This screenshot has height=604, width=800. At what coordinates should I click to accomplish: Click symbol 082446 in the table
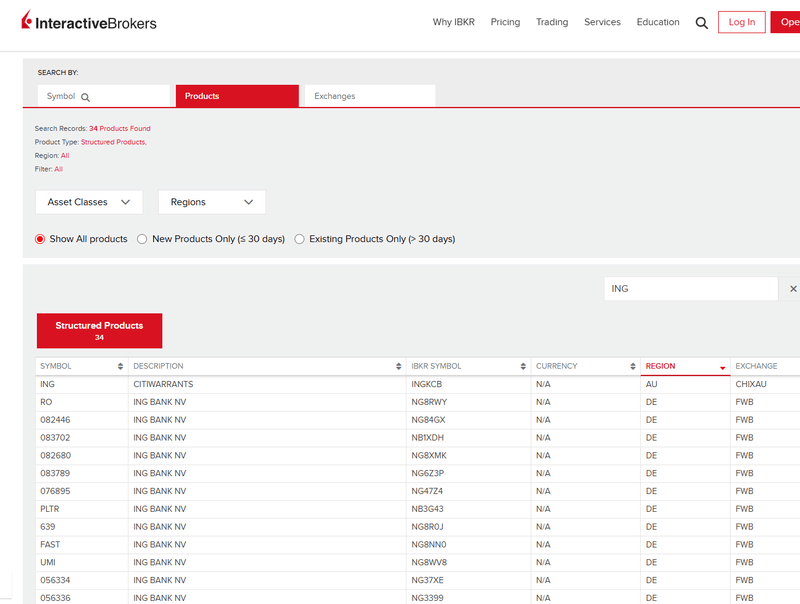point(55,420)
